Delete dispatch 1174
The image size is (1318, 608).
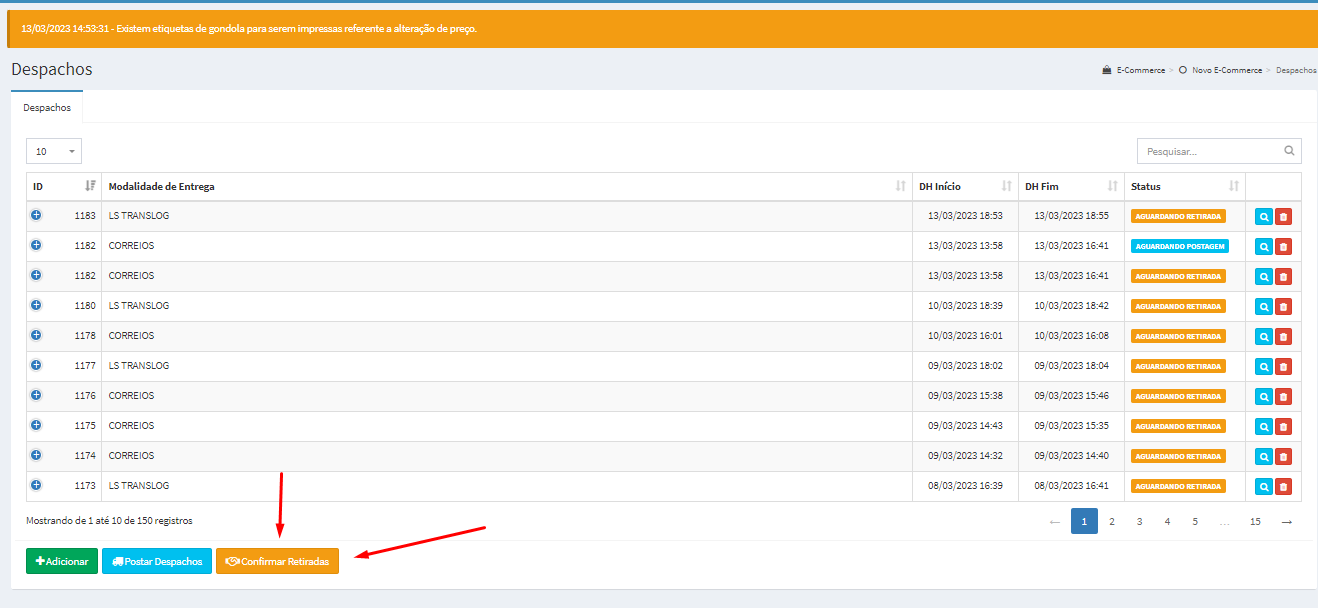(x=1283, y=457)
